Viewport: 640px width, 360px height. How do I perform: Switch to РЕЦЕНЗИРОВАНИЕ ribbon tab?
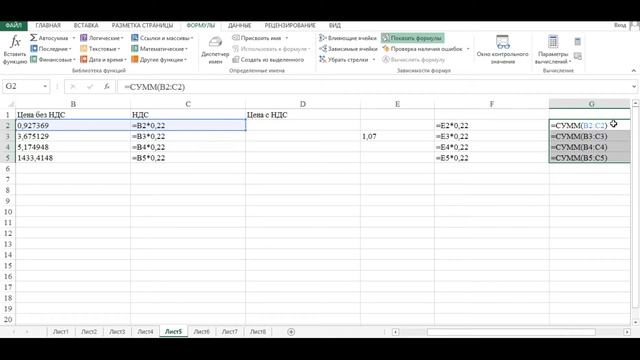point(290,25)
